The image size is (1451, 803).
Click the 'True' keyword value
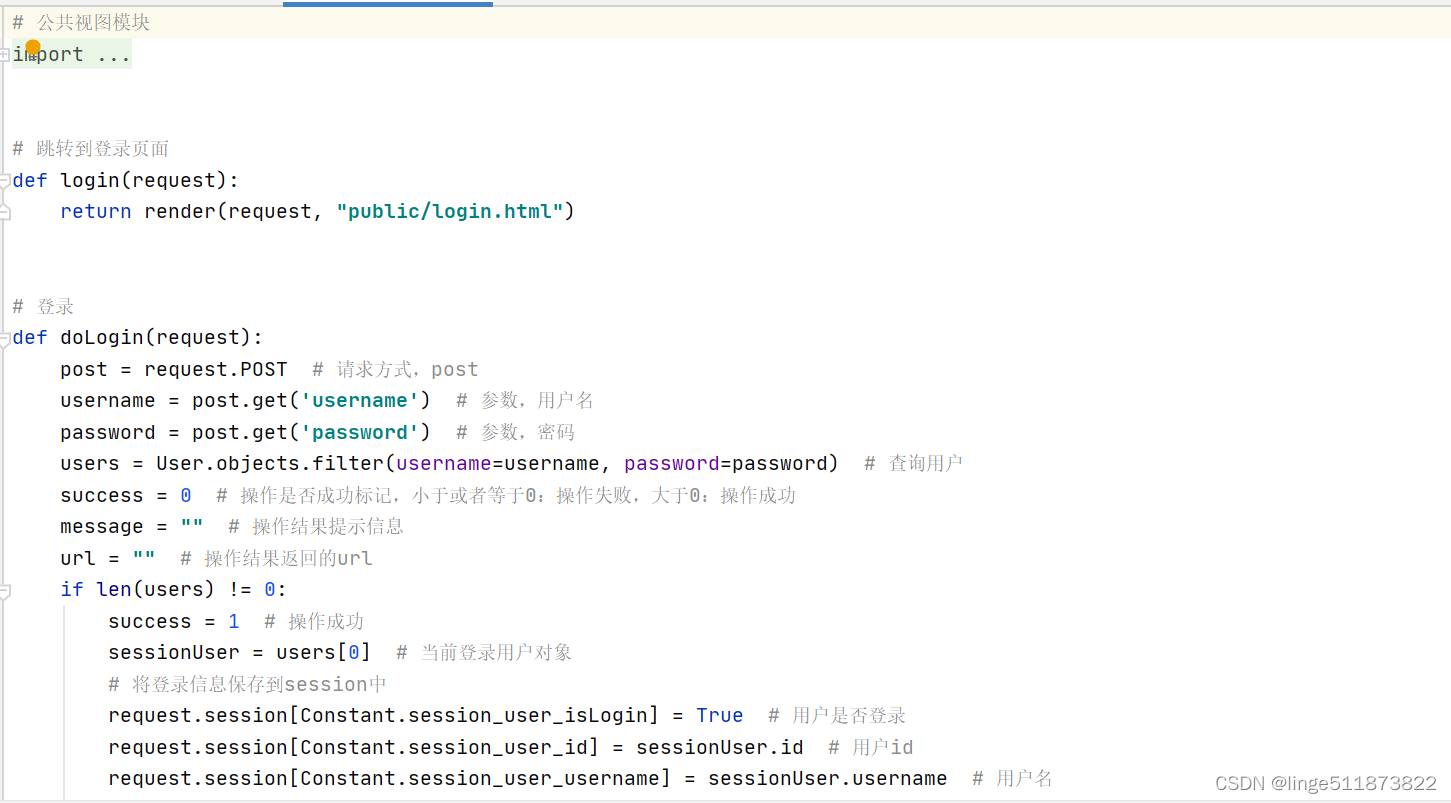click(x=720, y=716)
